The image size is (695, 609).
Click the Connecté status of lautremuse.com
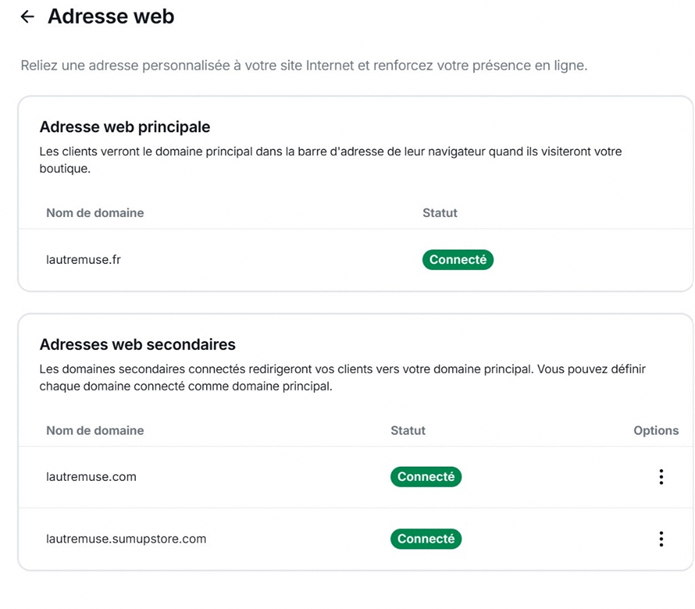(x=425, y=477)
